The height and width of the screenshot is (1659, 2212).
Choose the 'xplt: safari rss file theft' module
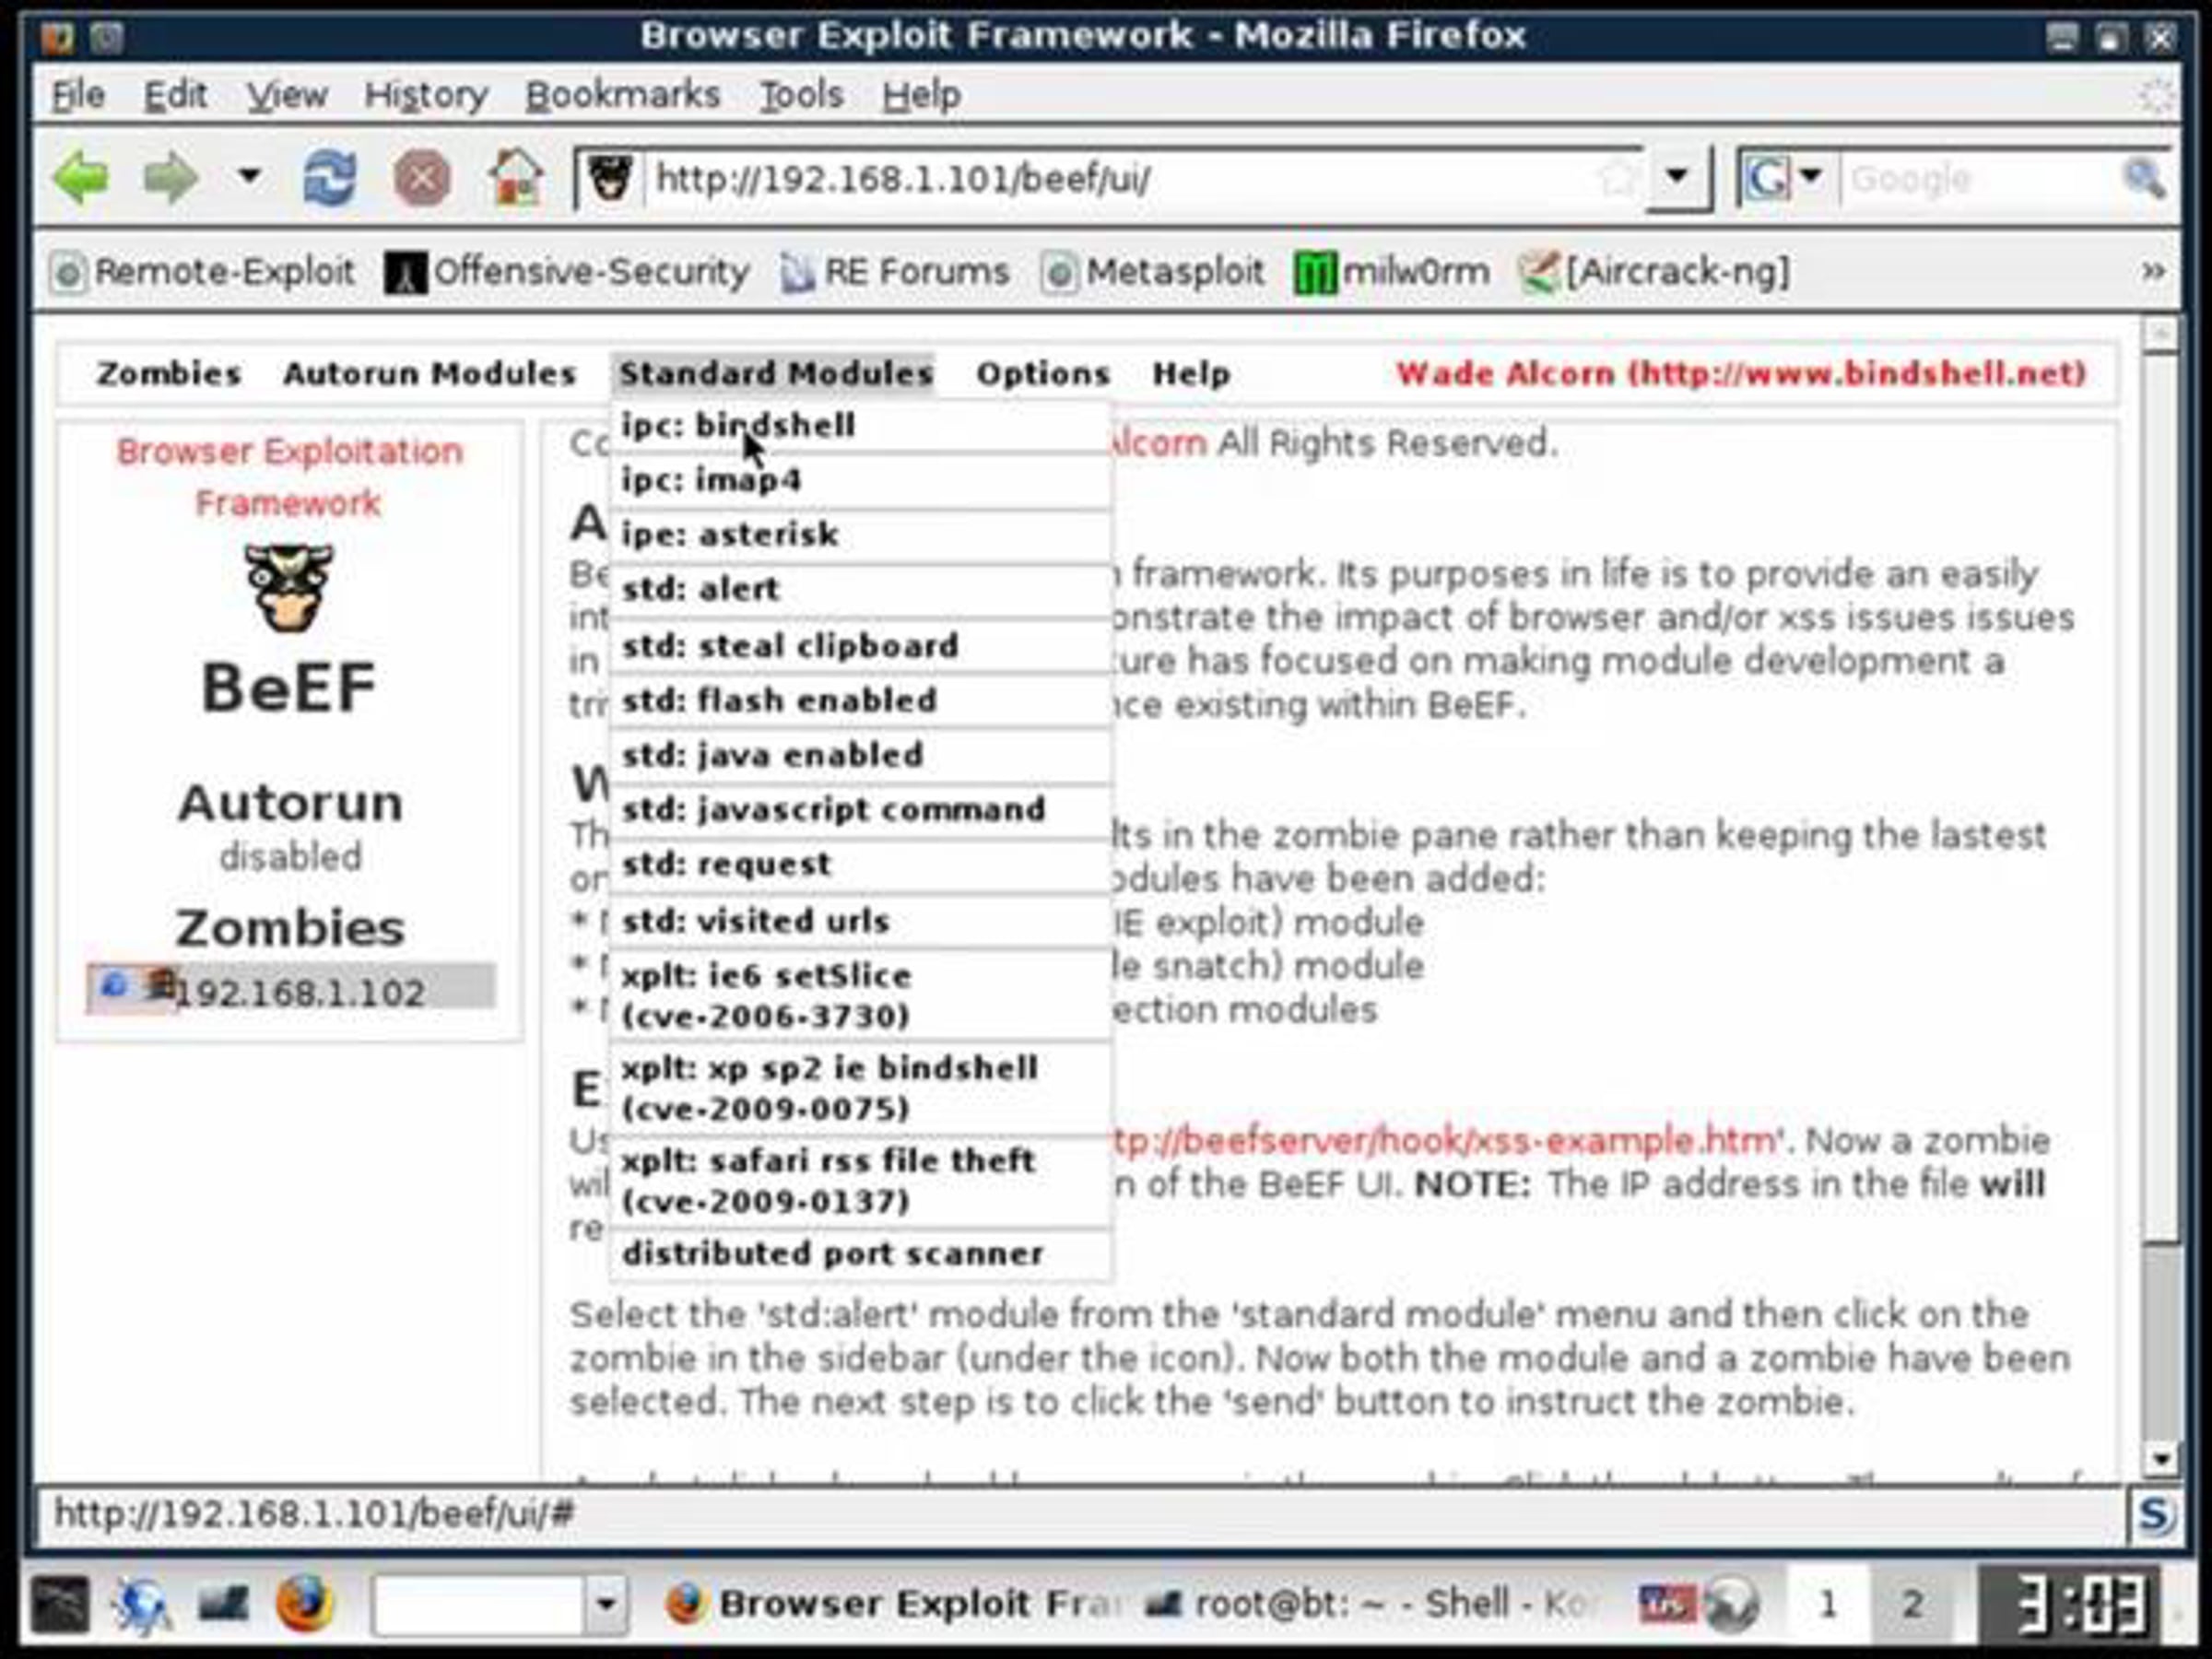point(860,1181)
